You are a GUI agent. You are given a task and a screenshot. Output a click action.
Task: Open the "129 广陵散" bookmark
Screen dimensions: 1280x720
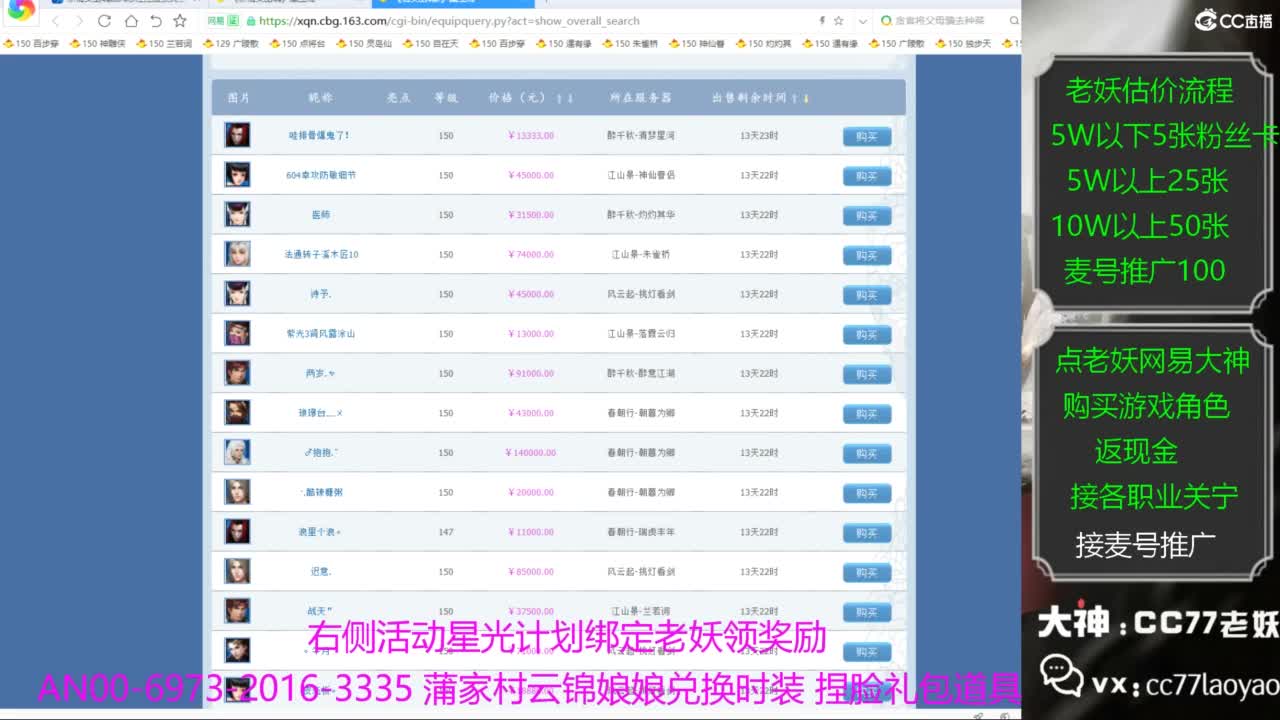click(x=230, y=44)
